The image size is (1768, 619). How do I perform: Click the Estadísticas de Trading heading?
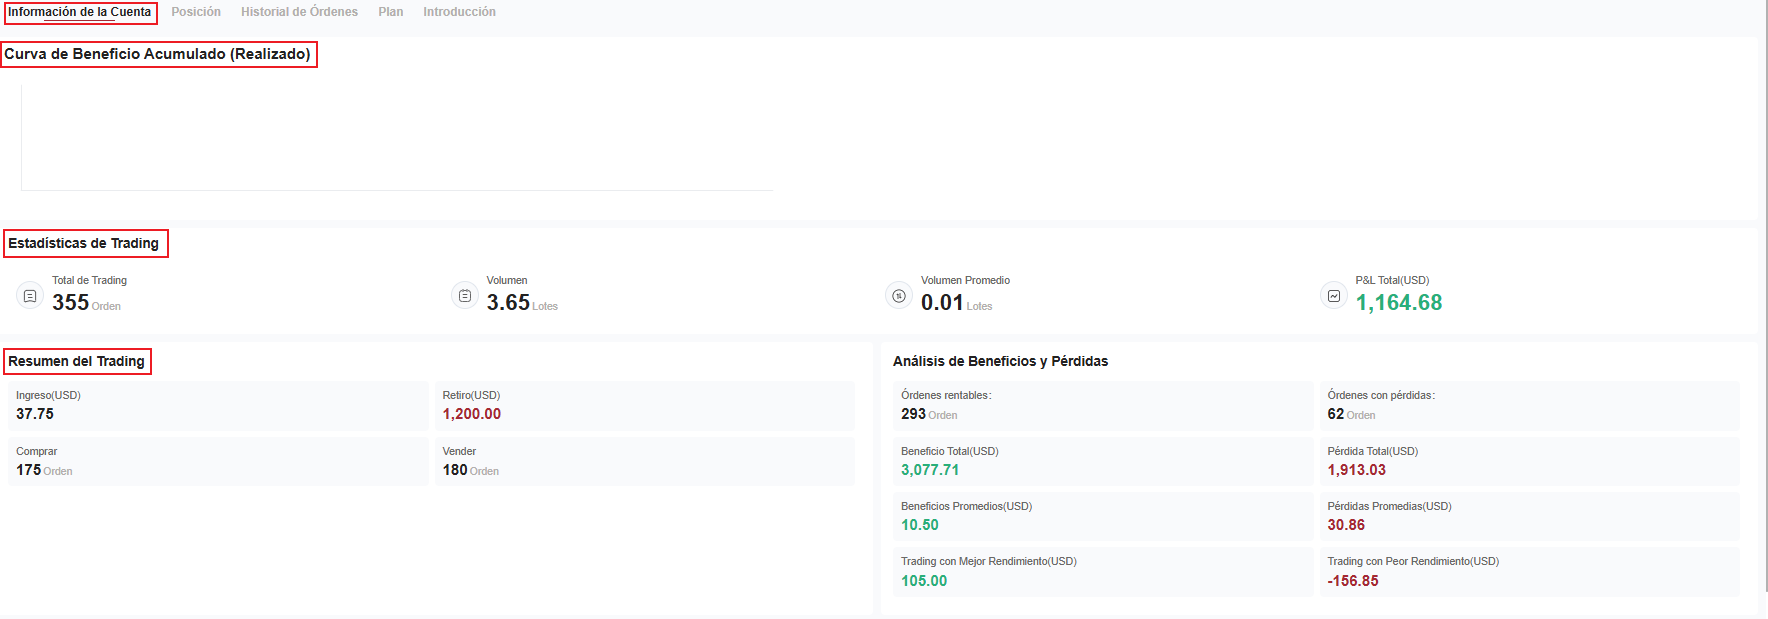(x=83, y=243)
